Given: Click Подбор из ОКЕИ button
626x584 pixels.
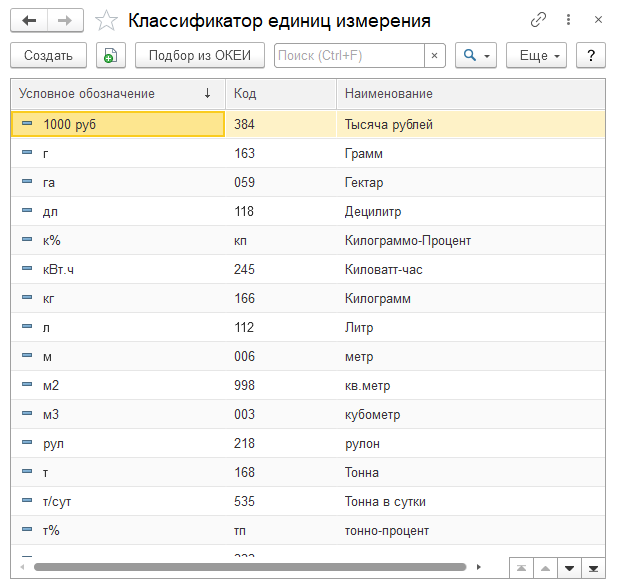Looking at the screenshot, I should (x=200, y=55).
